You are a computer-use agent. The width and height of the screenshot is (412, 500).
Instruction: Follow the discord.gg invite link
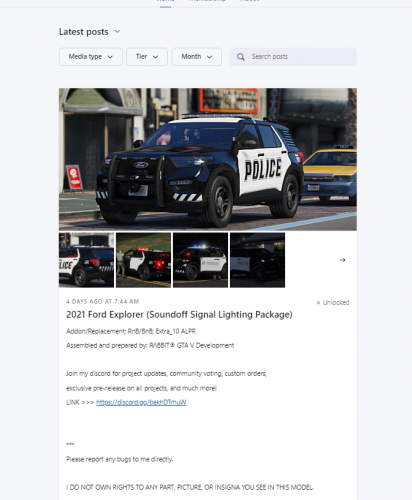(x=141, y=402)
